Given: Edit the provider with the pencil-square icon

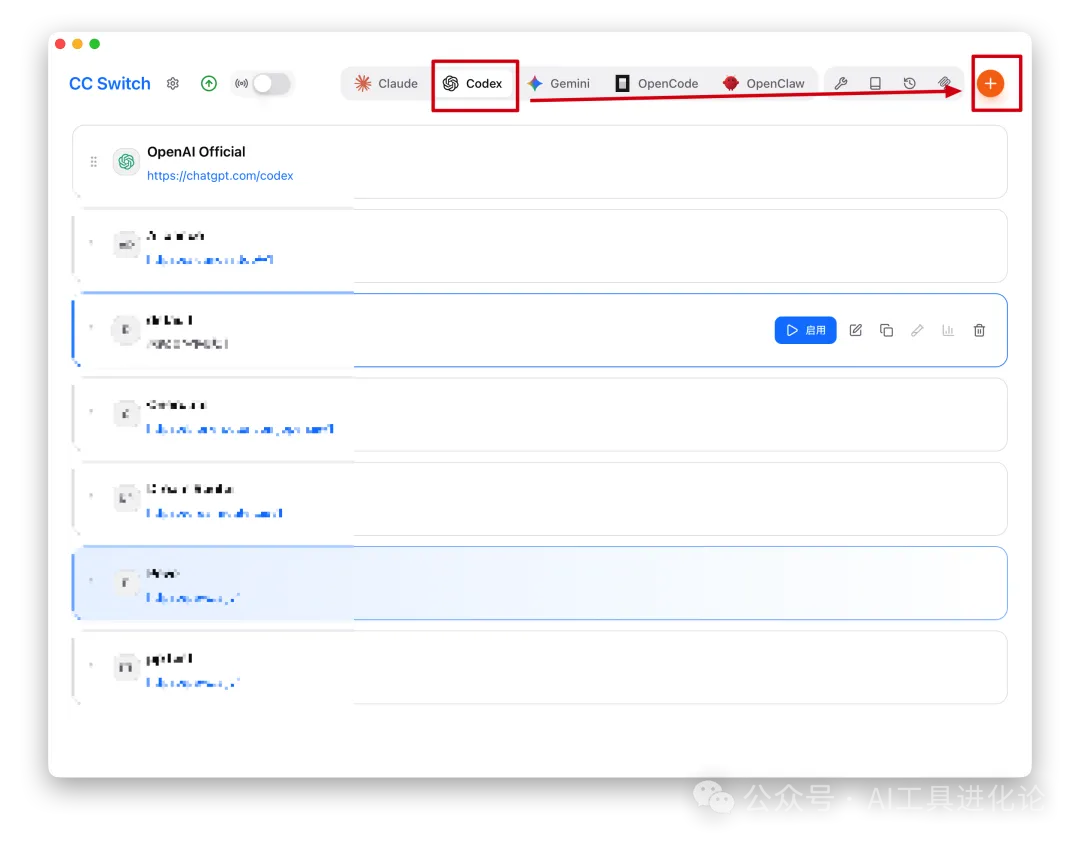Looking at the screenshot, I should coord(855,330).
